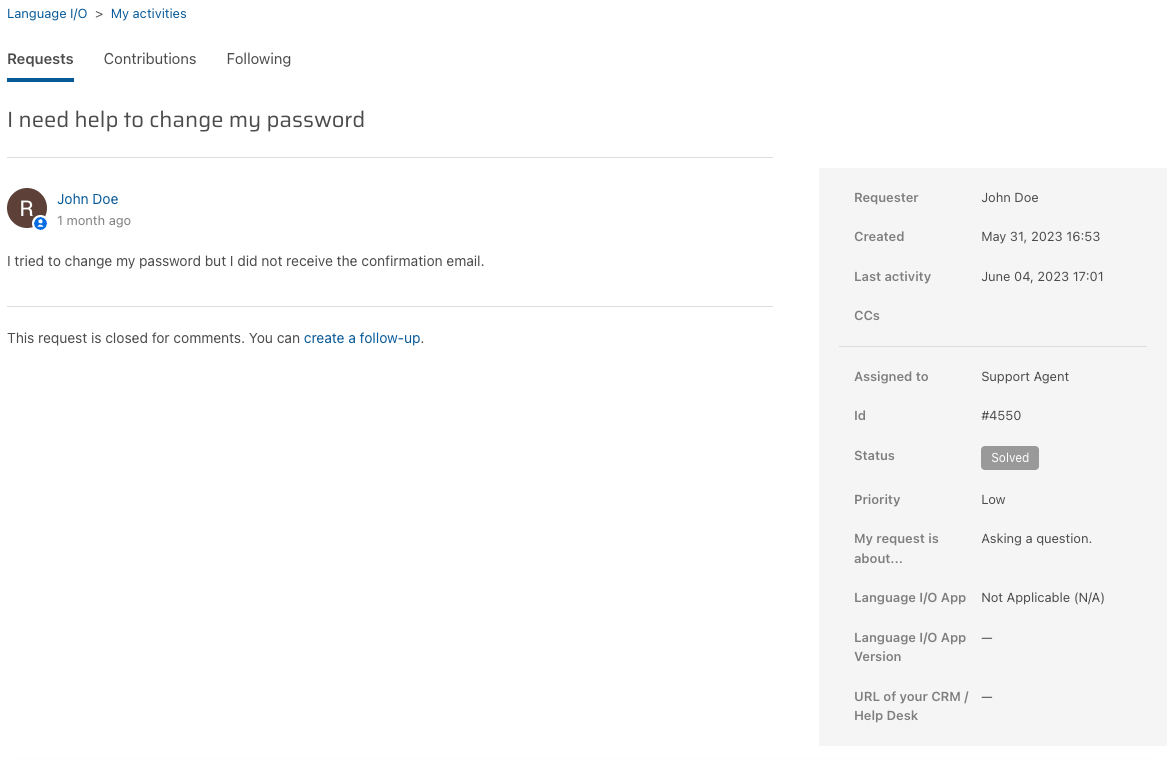Viewport: 1175px width, 760px height.
Task: Switch to the Following tab
Action: pyautogui.click(x=259, y=59)
